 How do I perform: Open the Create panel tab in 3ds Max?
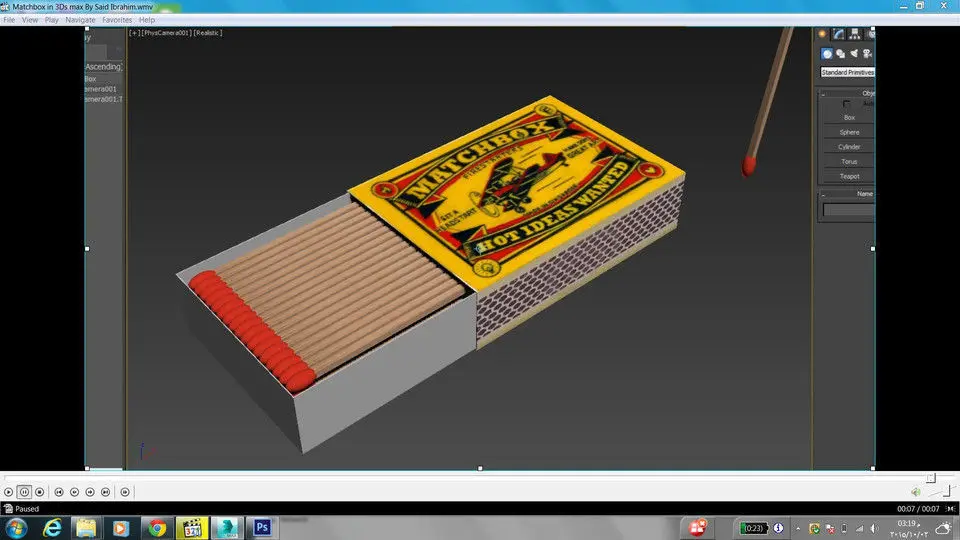pyautogui.click(x=822, y=34)
